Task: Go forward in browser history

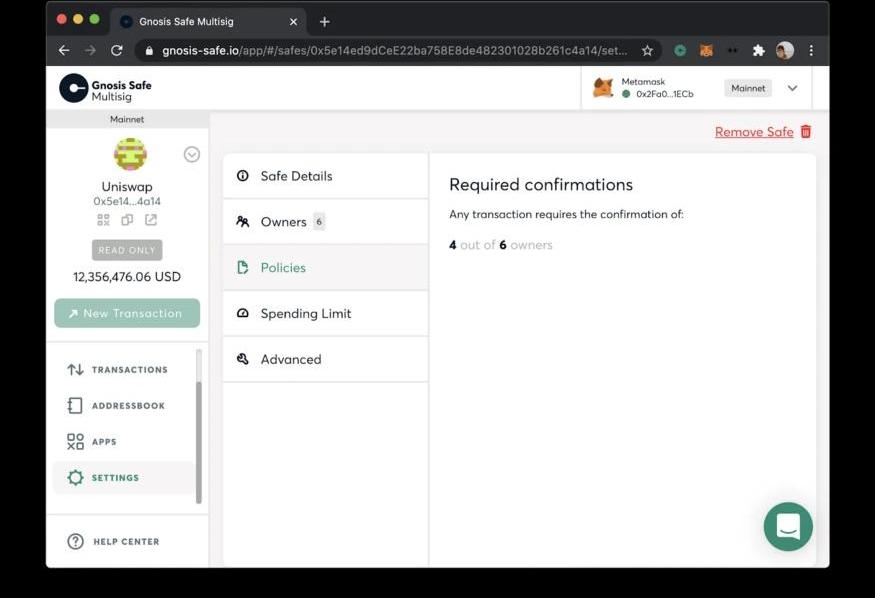Action: click(90, 51)
